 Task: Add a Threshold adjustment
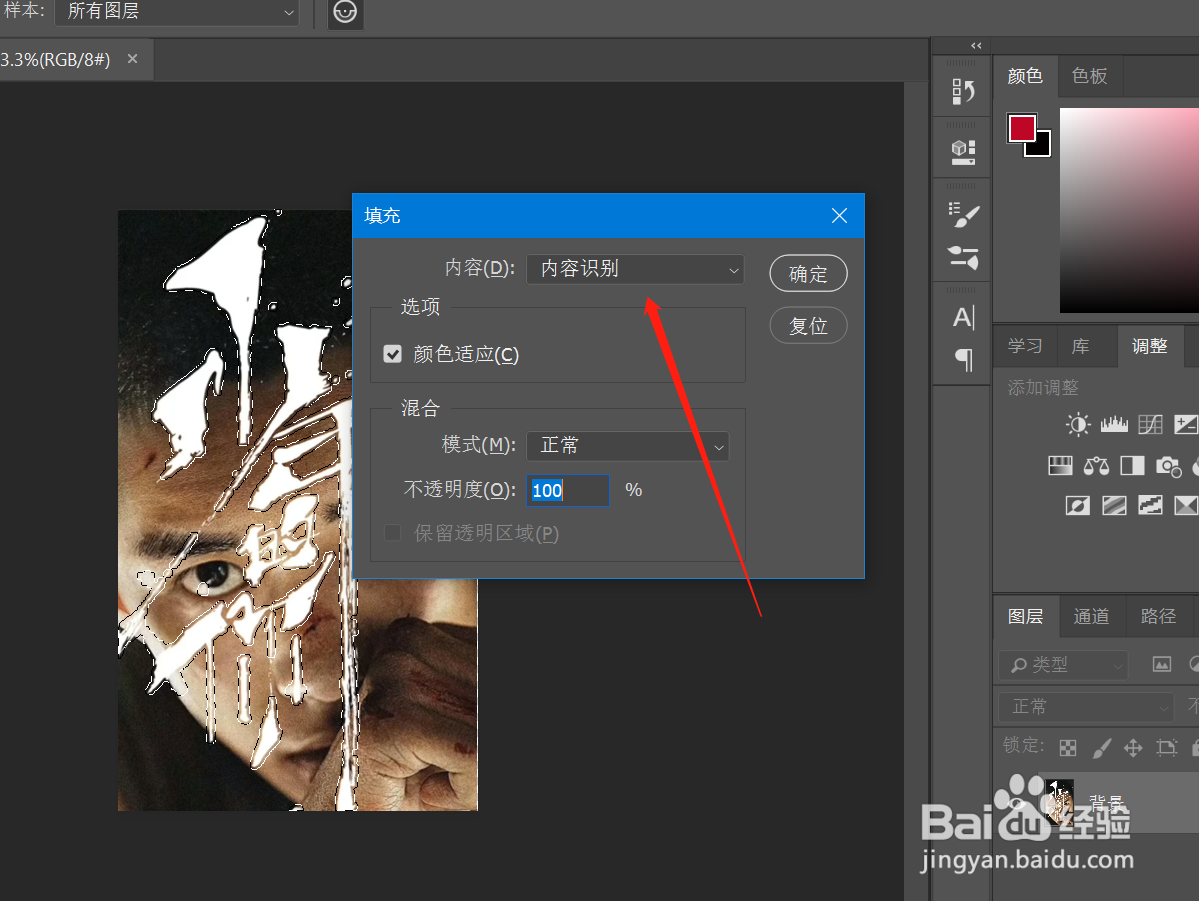coord(1150,506)
